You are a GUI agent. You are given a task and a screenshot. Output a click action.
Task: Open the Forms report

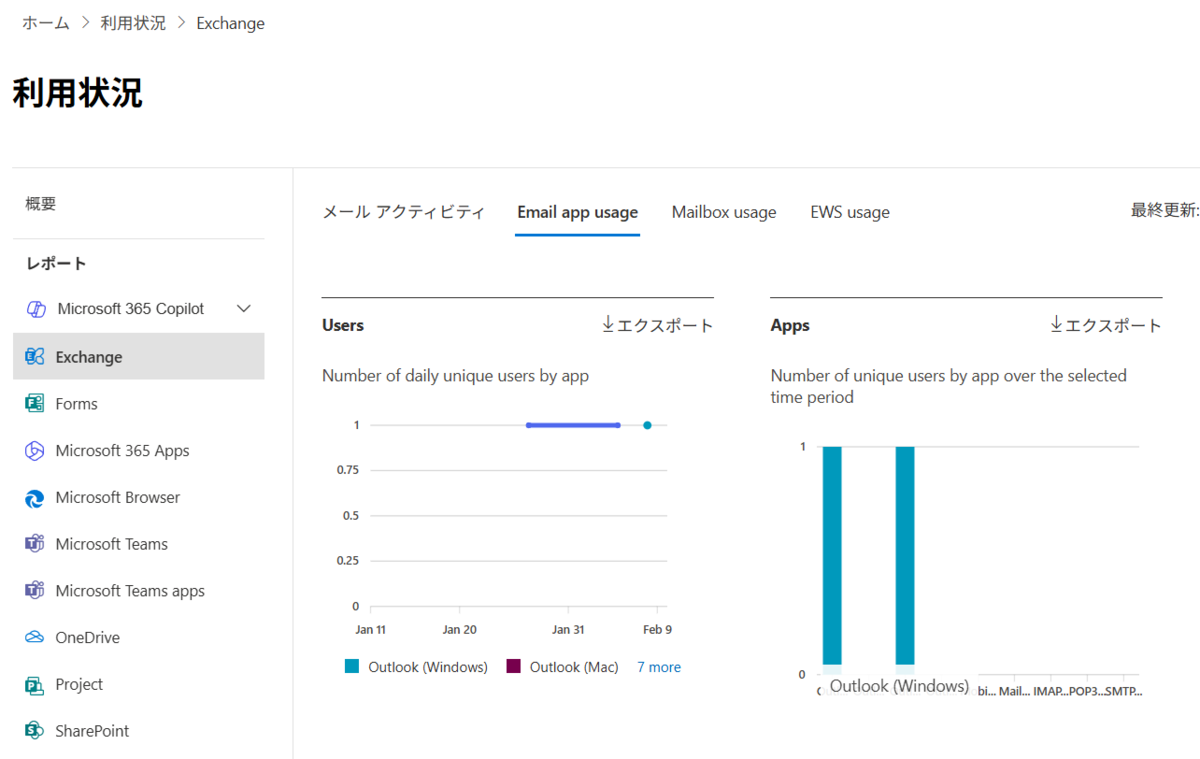coord(77,404)
